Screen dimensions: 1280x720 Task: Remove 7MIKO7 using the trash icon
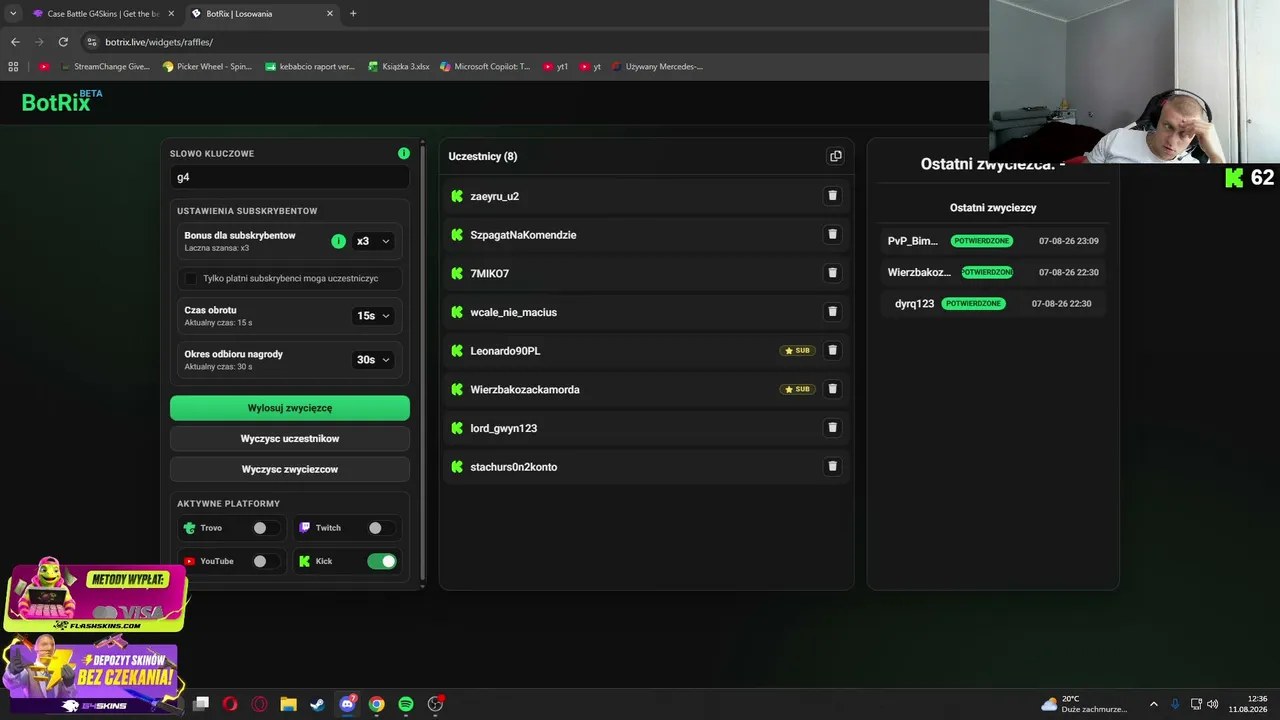point(832,273)
